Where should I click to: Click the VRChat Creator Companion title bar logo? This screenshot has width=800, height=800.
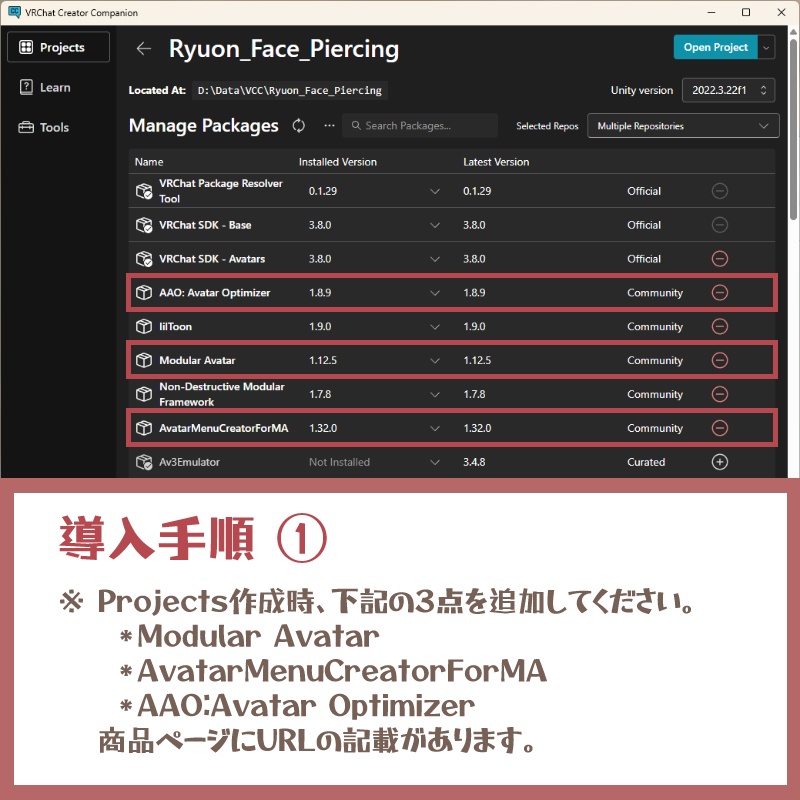tap(14, 12)
